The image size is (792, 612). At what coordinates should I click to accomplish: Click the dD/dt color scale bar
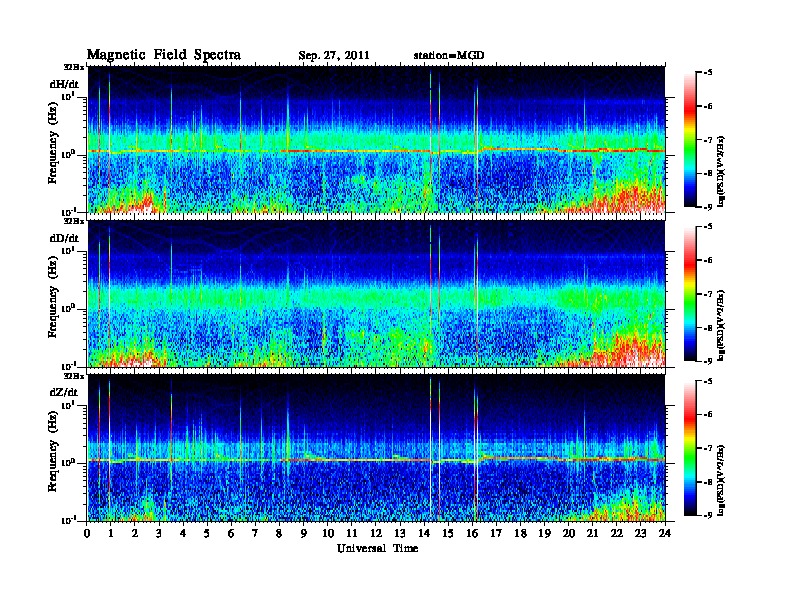point(690,293)
